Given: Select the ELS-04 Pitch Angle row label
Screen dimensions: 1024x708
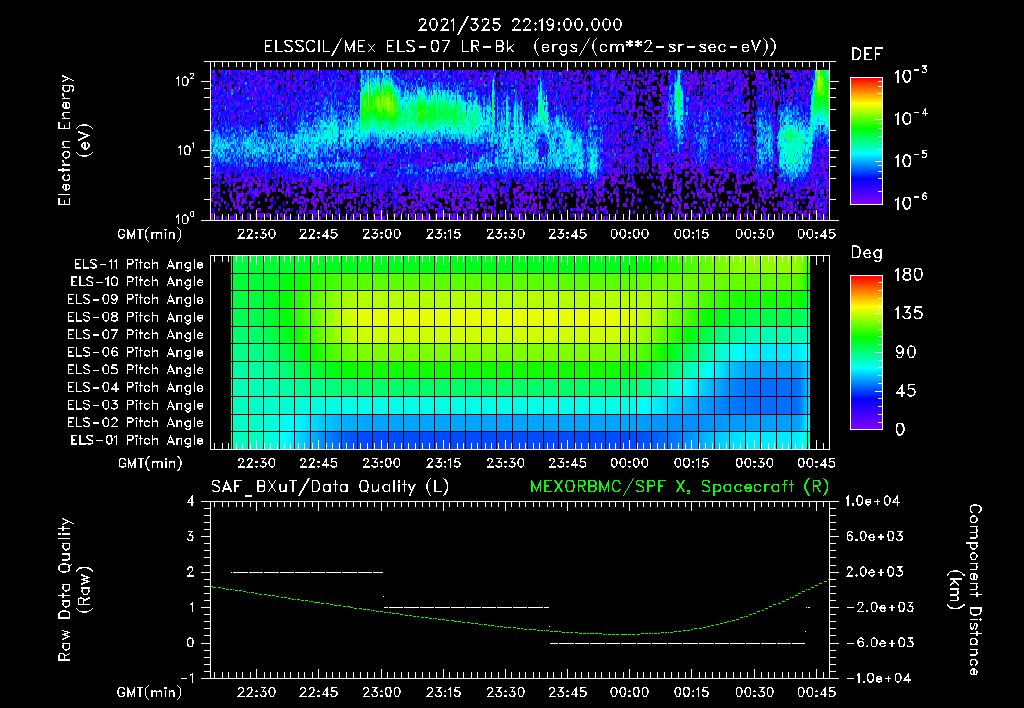Looking at the screenshot, I should point(136,388).
